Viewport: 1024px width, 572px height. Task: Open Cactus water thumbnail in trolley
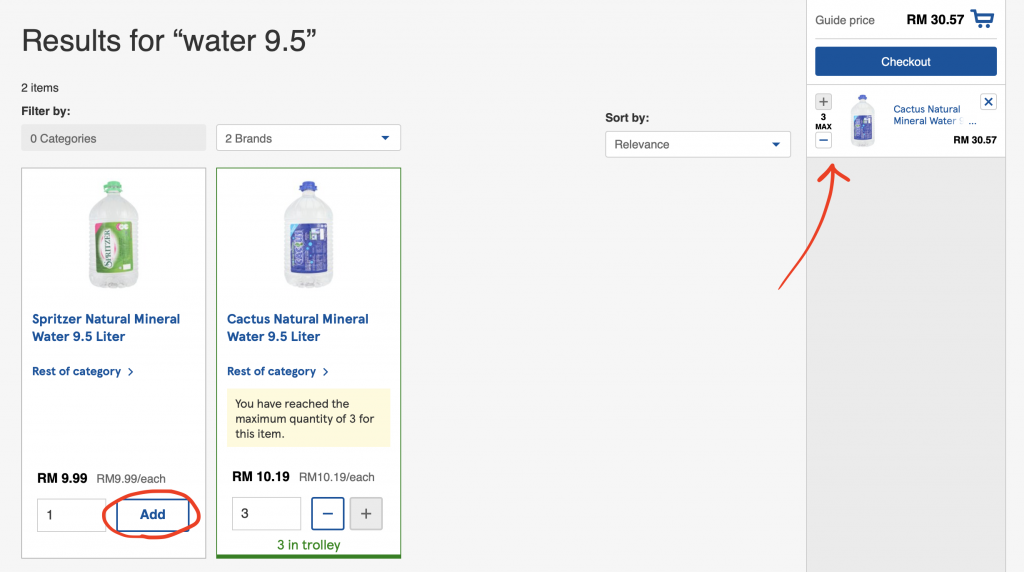point(863,121)
